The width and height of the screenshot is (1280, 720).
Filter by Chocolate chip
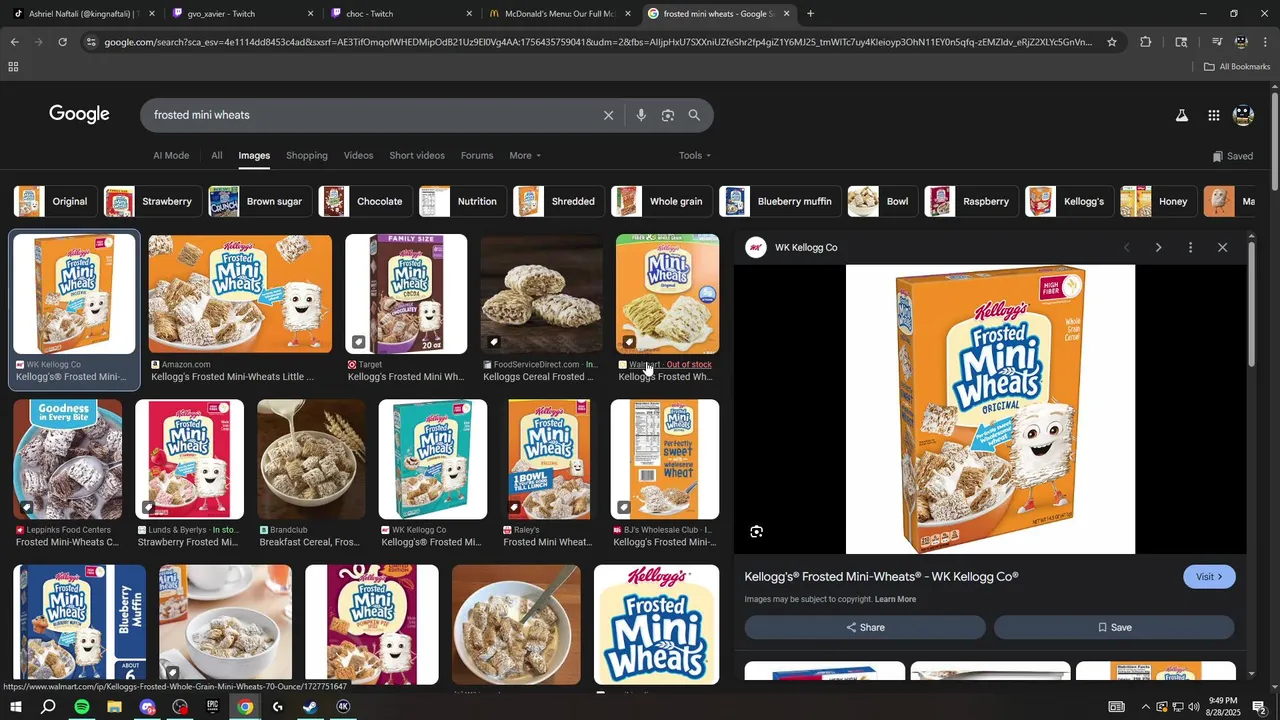coord(365,201)
